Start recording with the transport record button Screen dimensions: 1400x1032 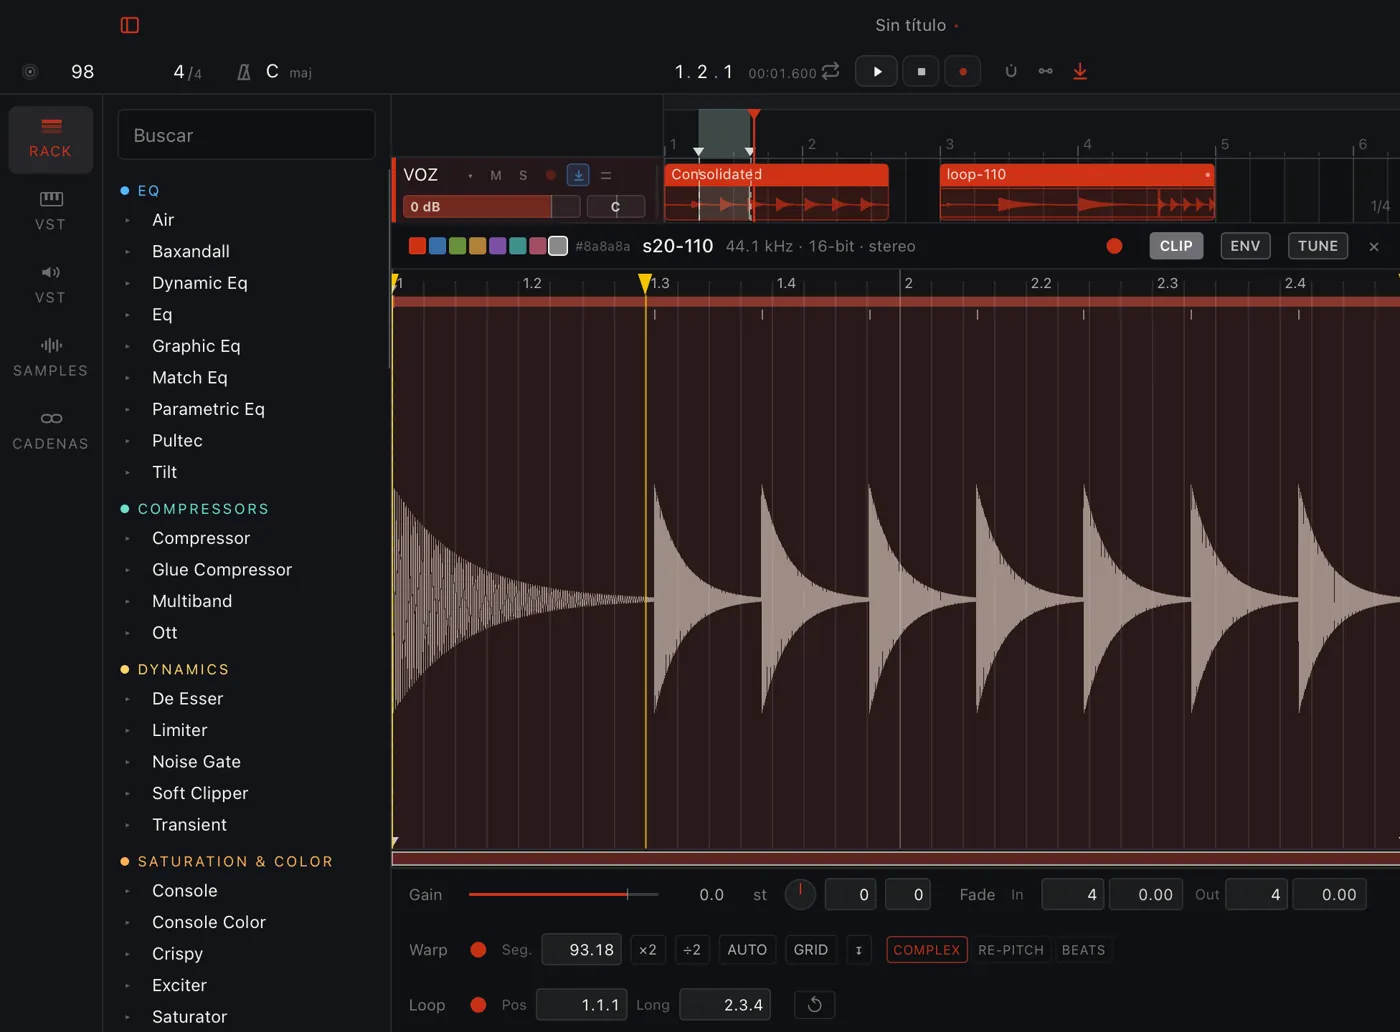click(x=962, y=71)
